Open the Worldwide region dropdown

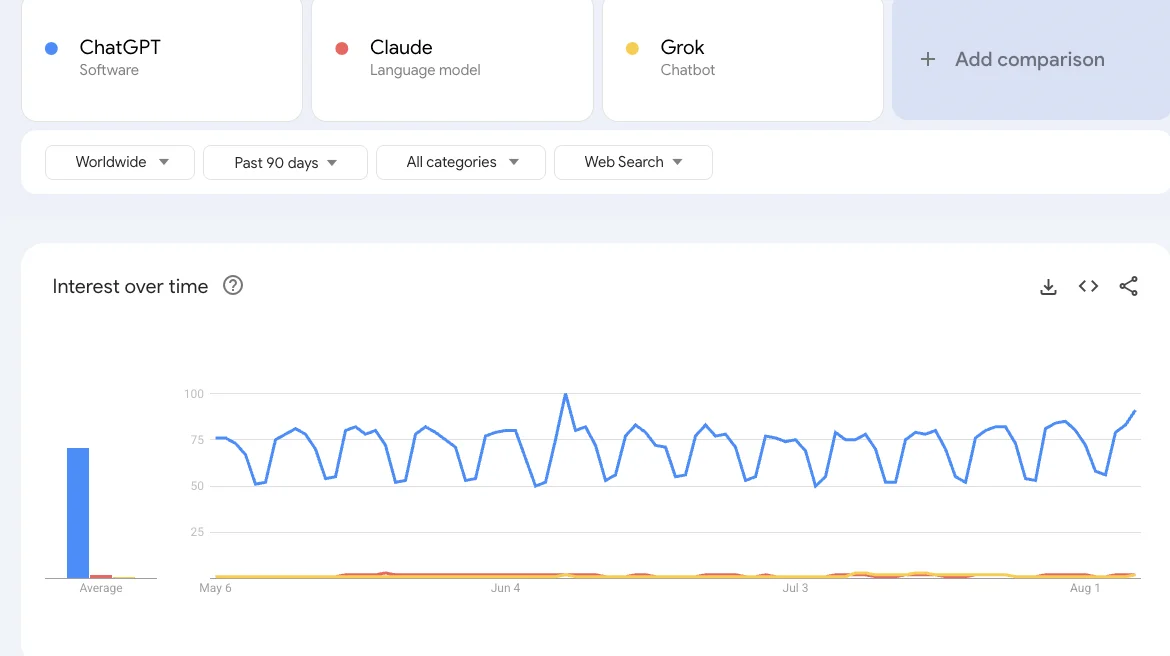tap(120, 162)
